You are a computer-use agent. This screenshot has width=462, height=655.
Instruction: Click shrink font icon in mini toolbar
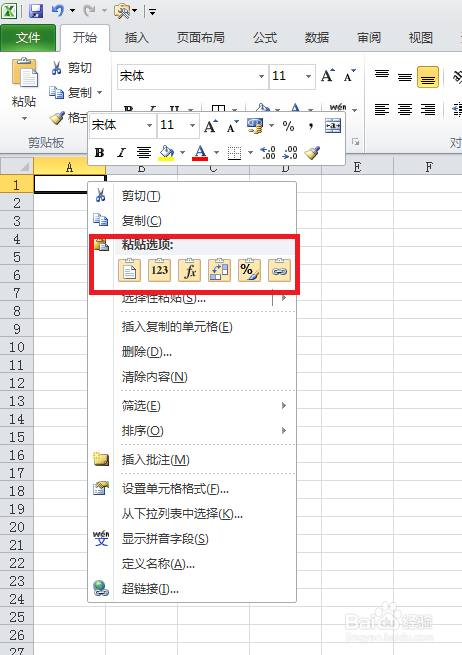click(x=233, y=126)
